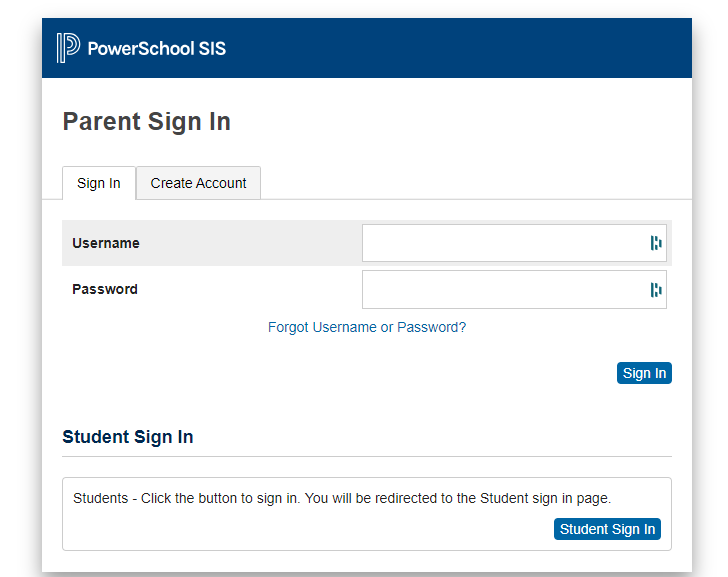Image resolution: width=728 pixels, height=577 pixels.
Task: Click the Password field label
Action: point(105,289)
